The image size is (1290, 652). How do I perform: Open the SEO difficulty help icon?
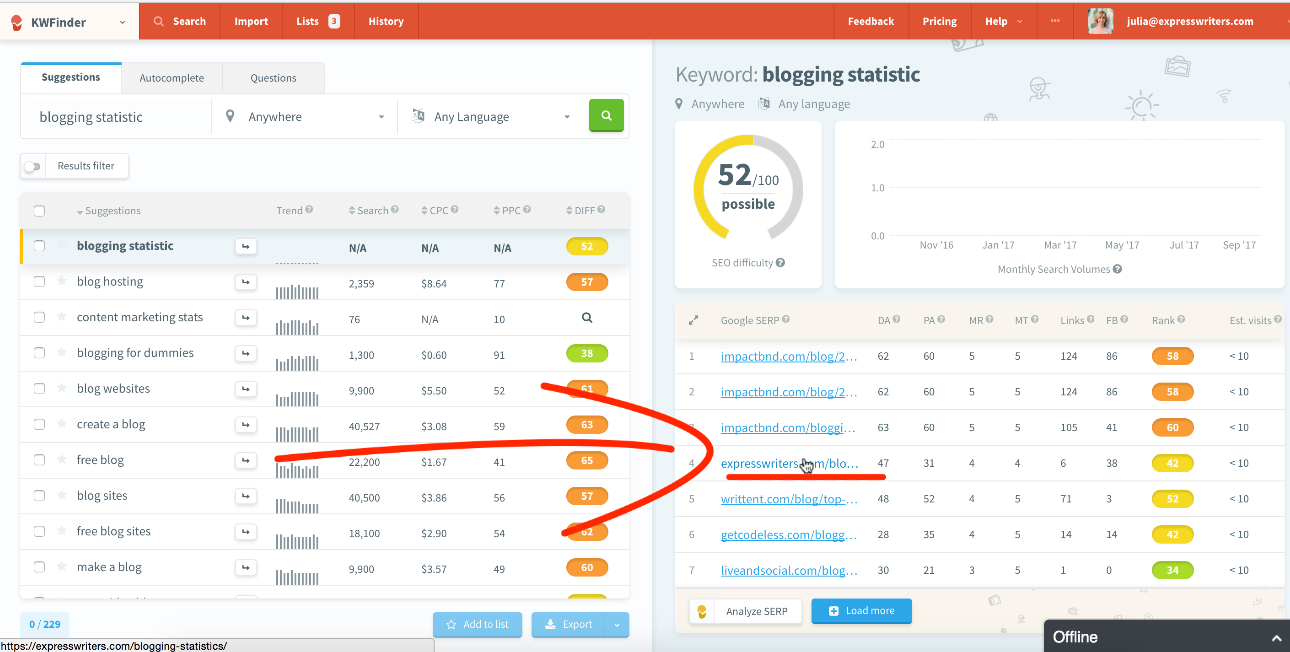point(780,263)
